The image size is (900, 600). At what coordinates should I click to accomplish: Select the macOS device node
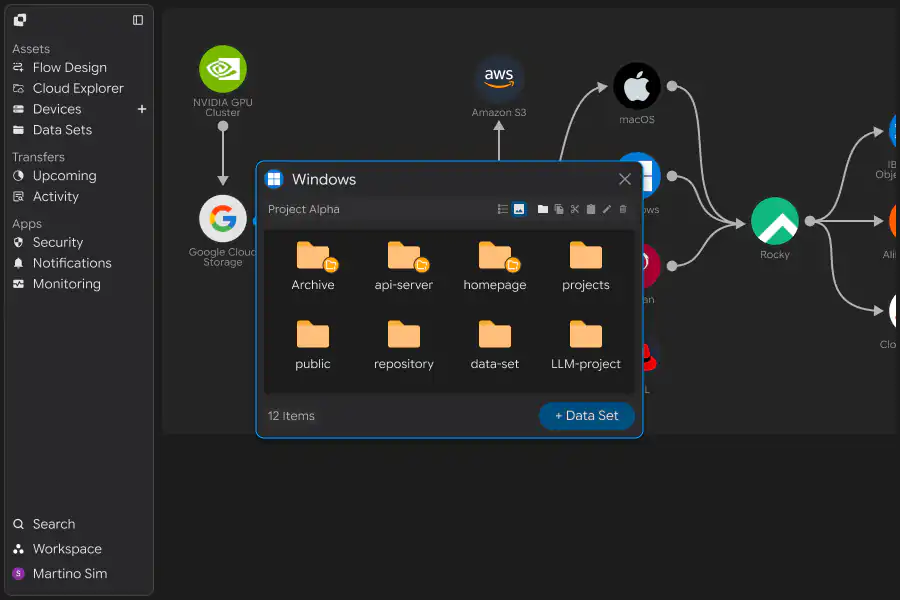[637, 86]
